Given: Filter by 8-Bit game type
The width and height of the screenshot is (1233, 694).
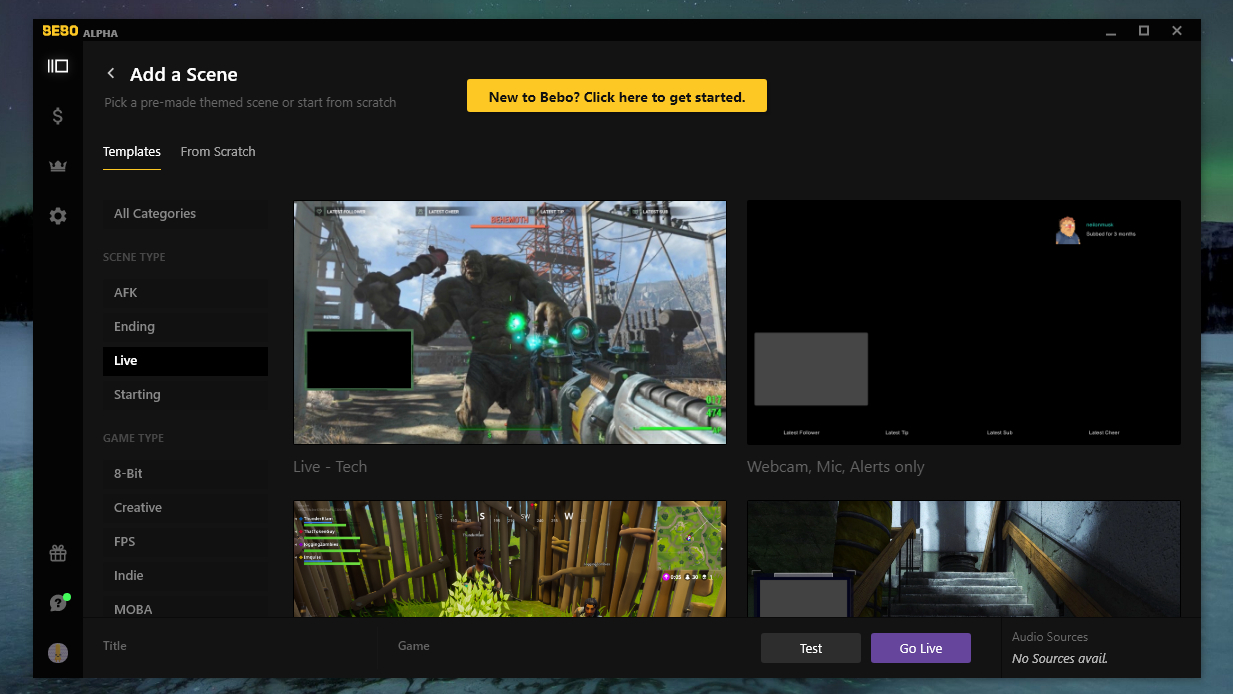Looking at the screenshot, I should tap(185, 474).
